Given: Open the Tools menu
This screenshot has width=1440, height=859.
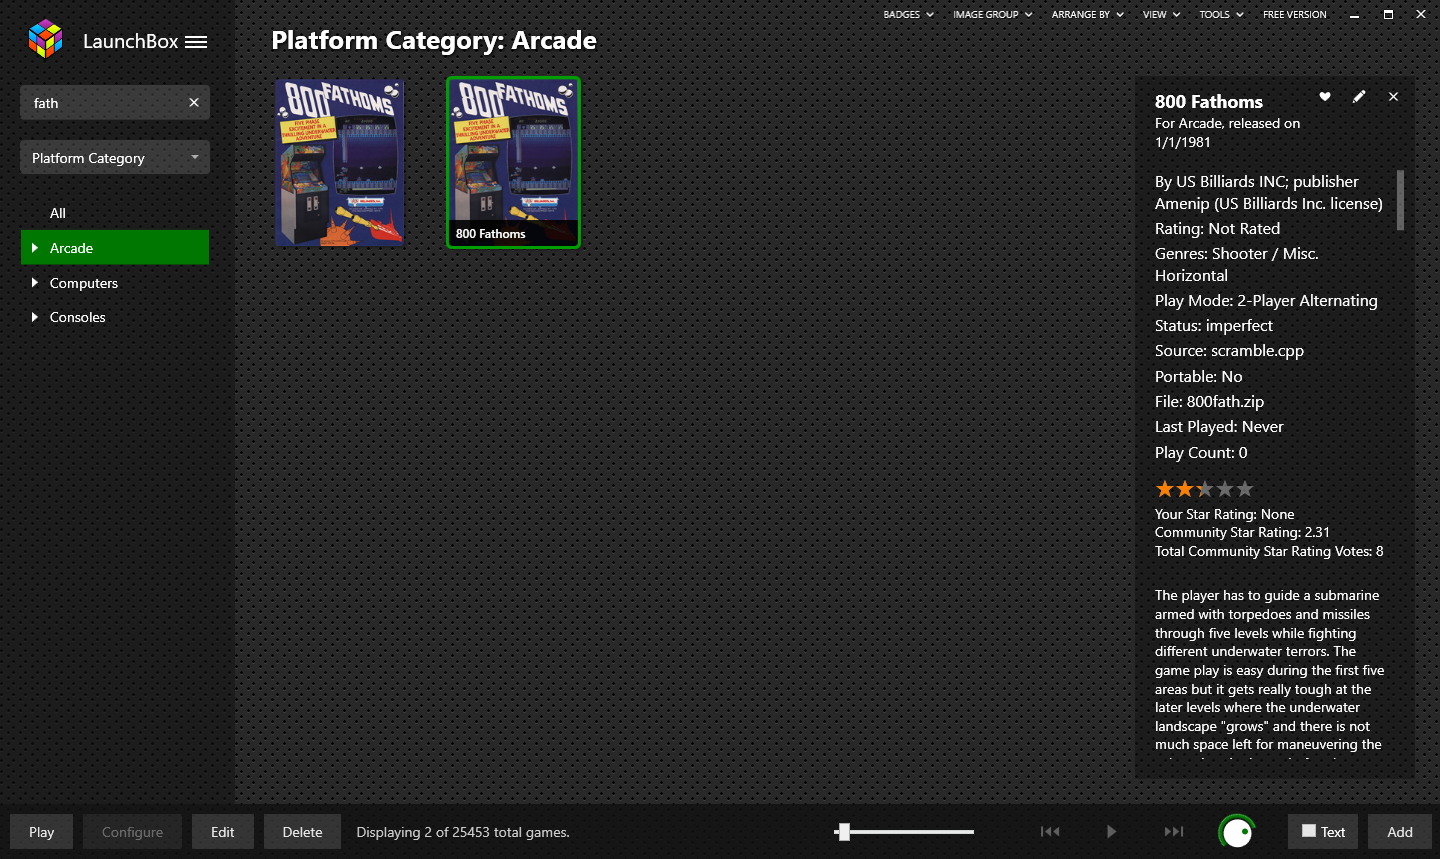Looking at the screenshot, I should coord(1221,14).
